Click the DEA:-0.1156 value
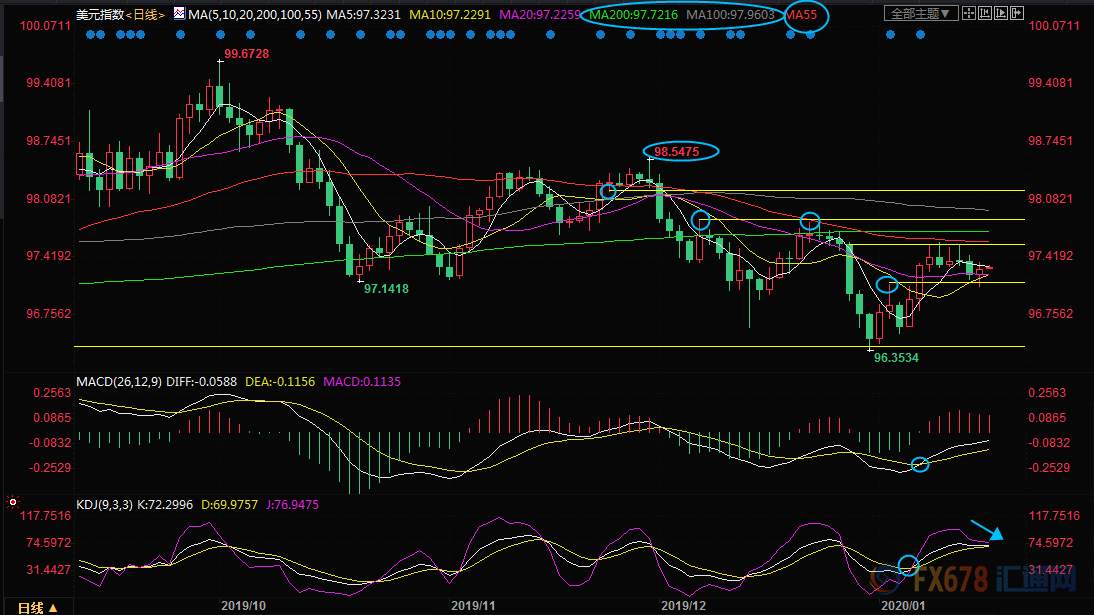The height and width of the screenshot is (615, 1094). coord(280,382)
